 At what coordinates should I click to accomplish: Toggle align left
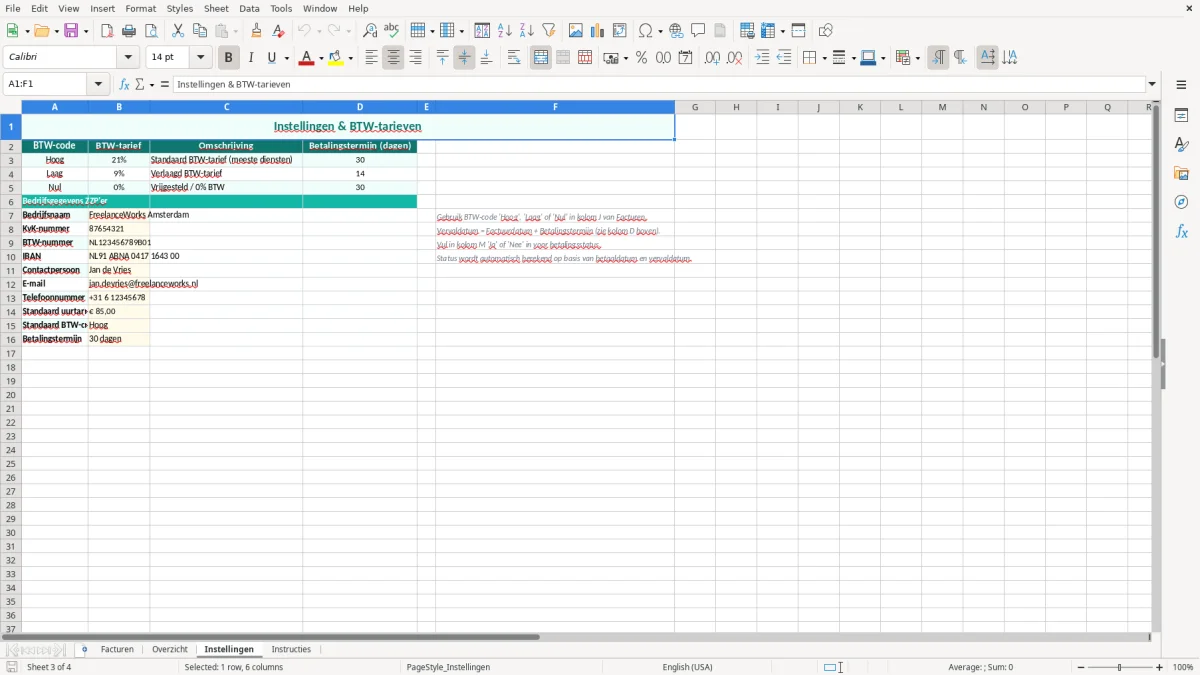pos(371,58)
